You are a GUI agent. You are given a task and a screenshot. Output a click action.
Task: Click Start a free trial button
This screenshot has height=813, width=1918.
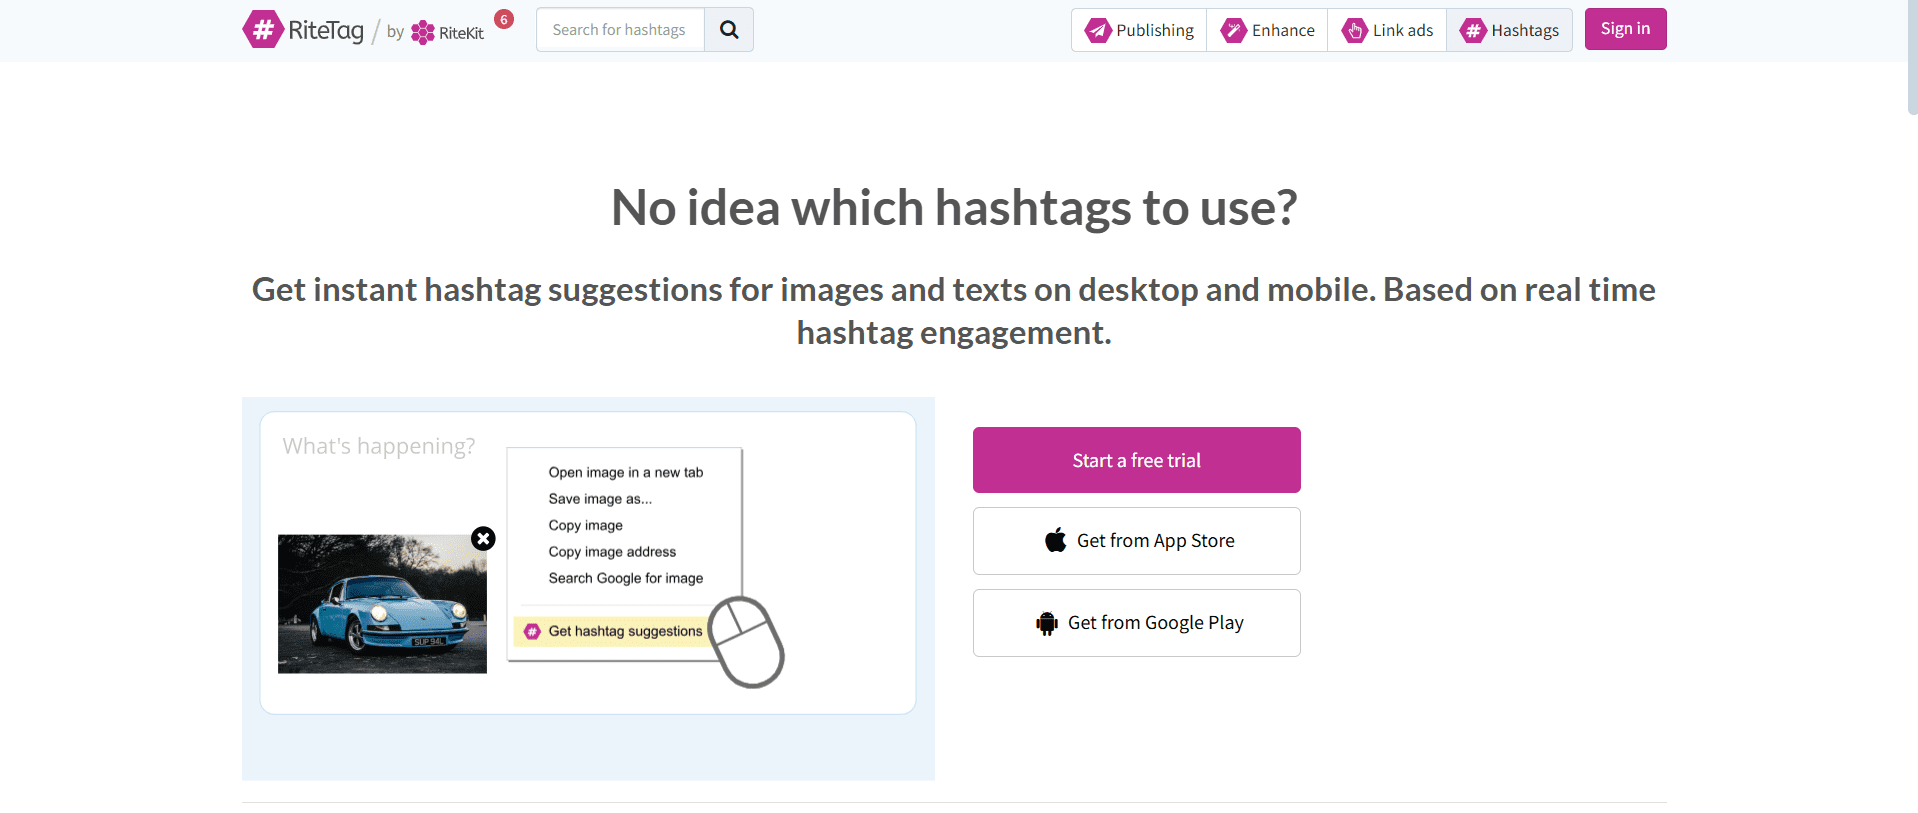click(1136, 460)
